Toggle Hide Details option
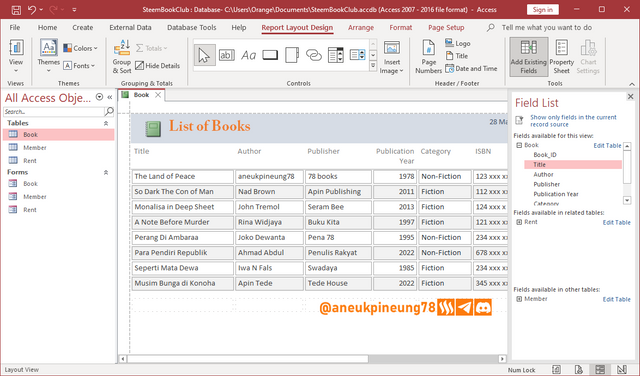Image resolution: width=640 pixels, height=376 pixels. (158, 65)
